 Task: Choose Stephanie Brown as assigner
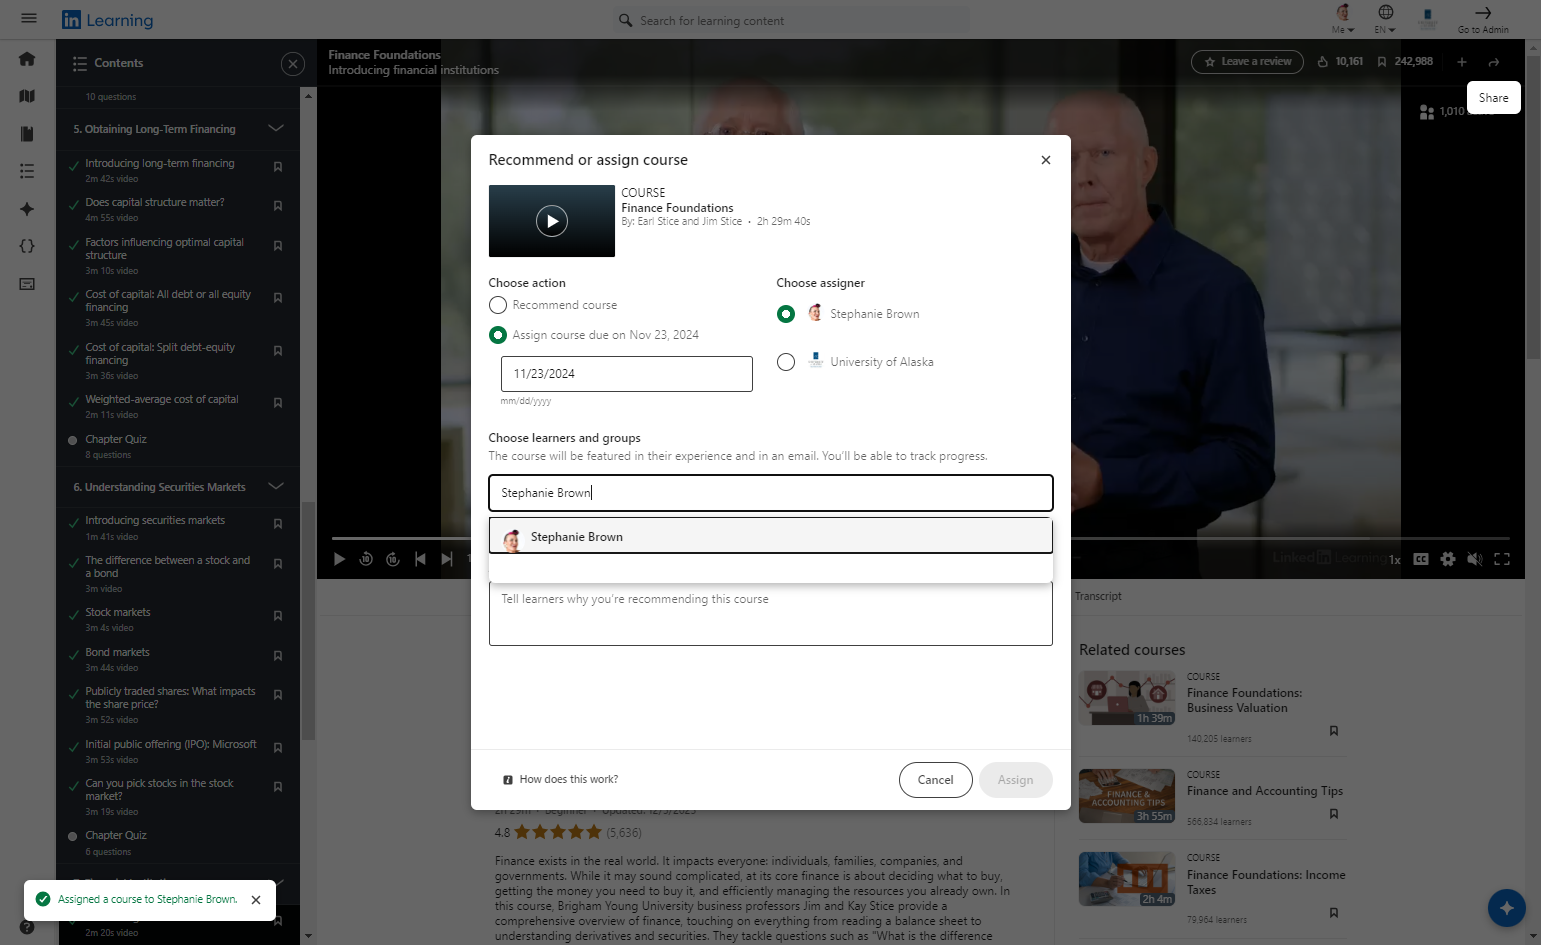coord(786,314)
